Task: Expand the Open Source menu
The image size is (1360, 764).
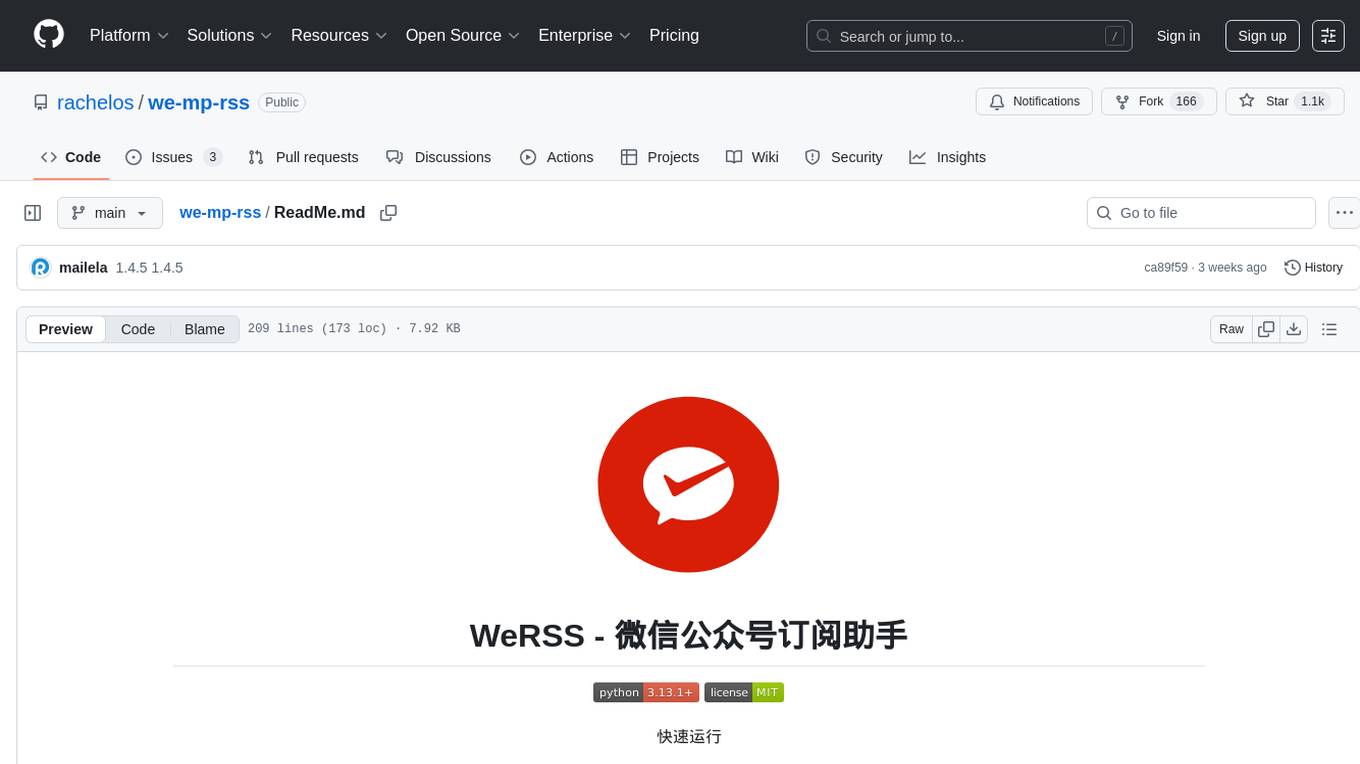Action: [463, 35]
